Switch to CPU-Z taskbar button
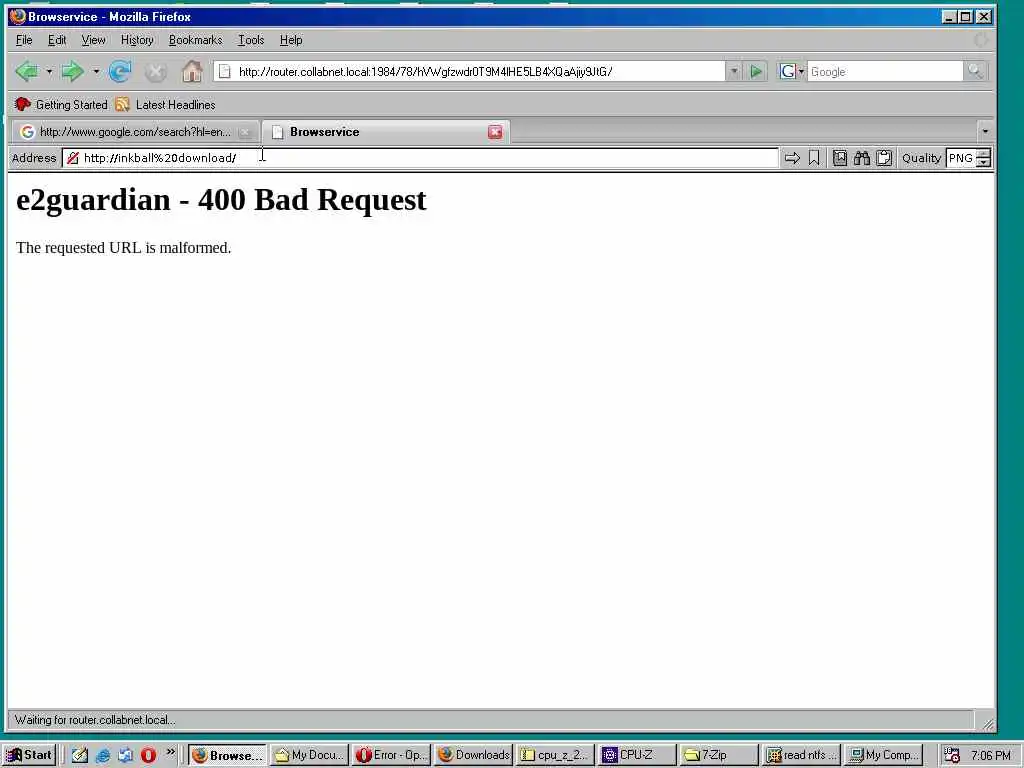 tap(637, 755)
